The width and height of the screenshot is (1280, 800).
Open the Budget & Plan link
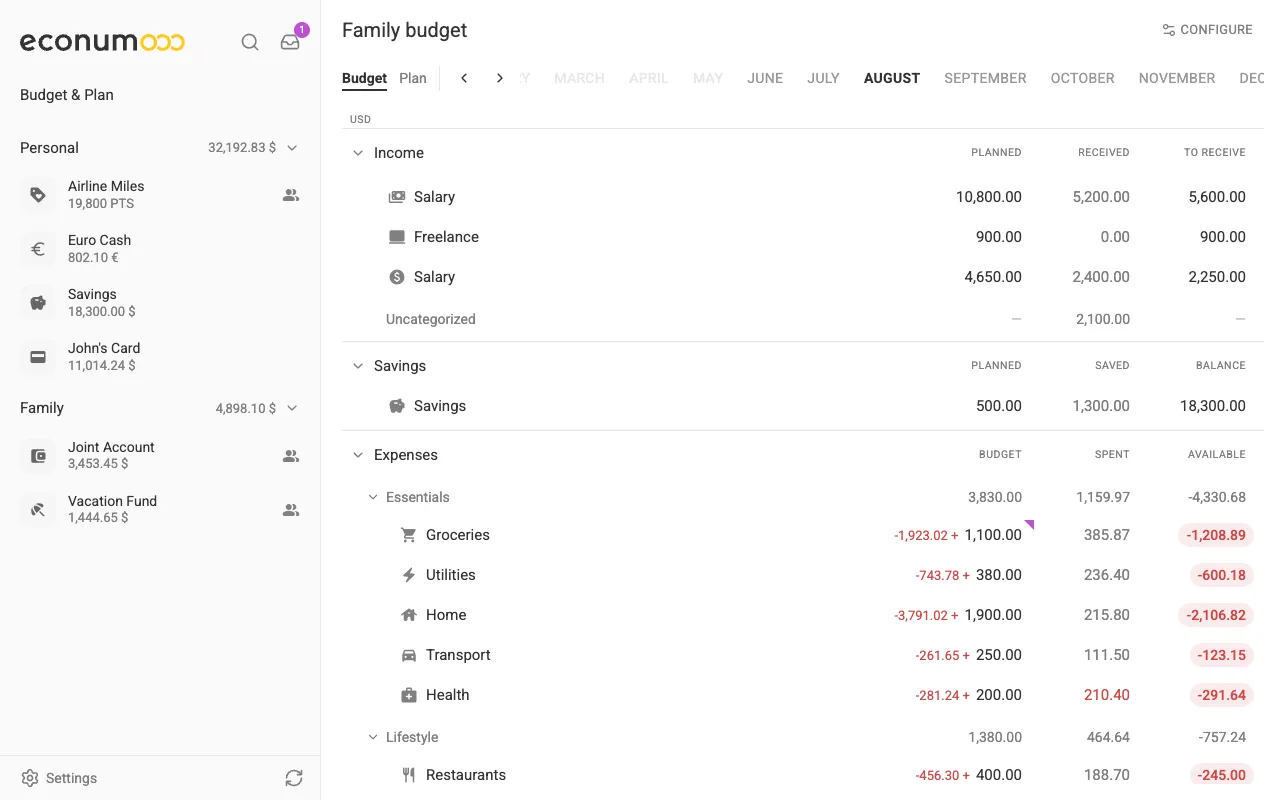click(67, 95)
